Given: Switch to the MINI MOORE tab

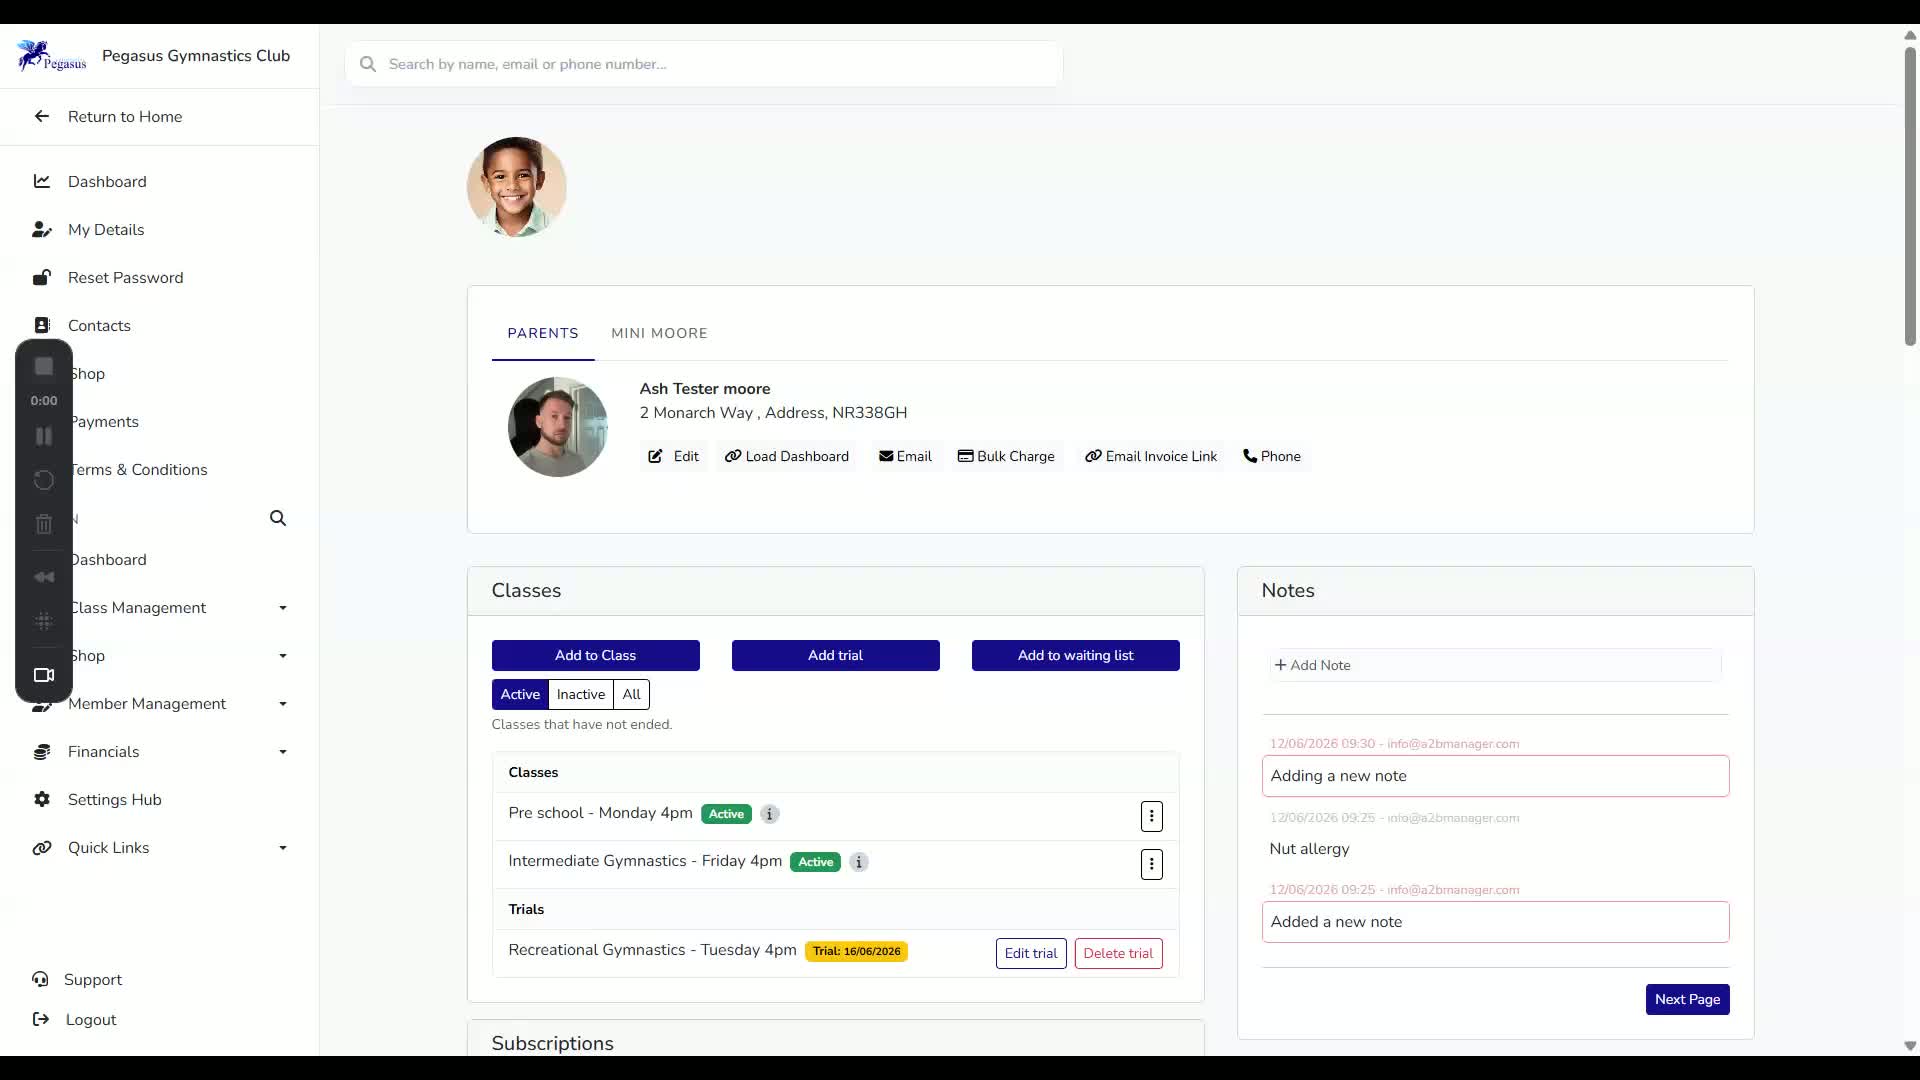Looking at the screenshot, I should [x=659, y=333].
